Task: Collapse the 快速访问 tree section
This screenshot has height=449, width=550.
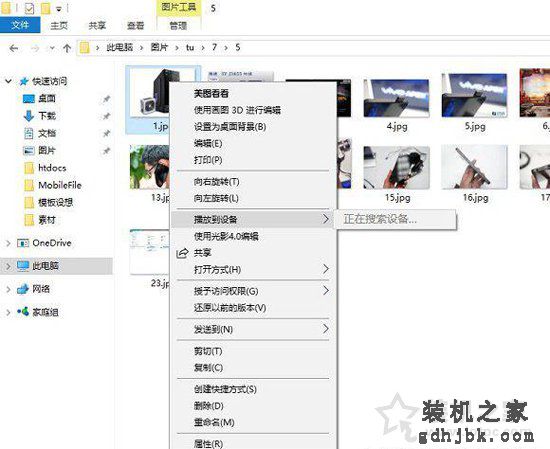Action: coord(8,81)
